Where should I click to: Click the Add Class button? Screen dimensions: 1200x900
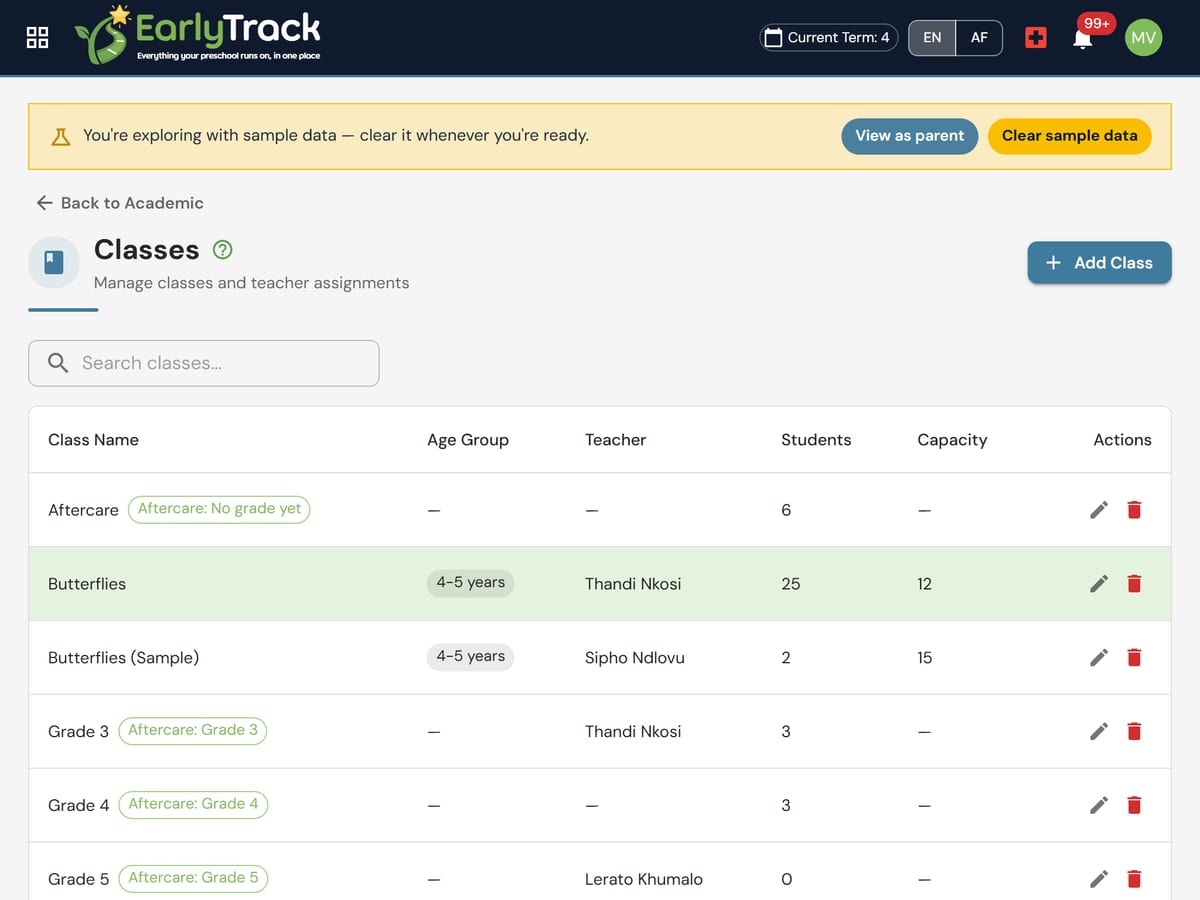(1099, 263)
